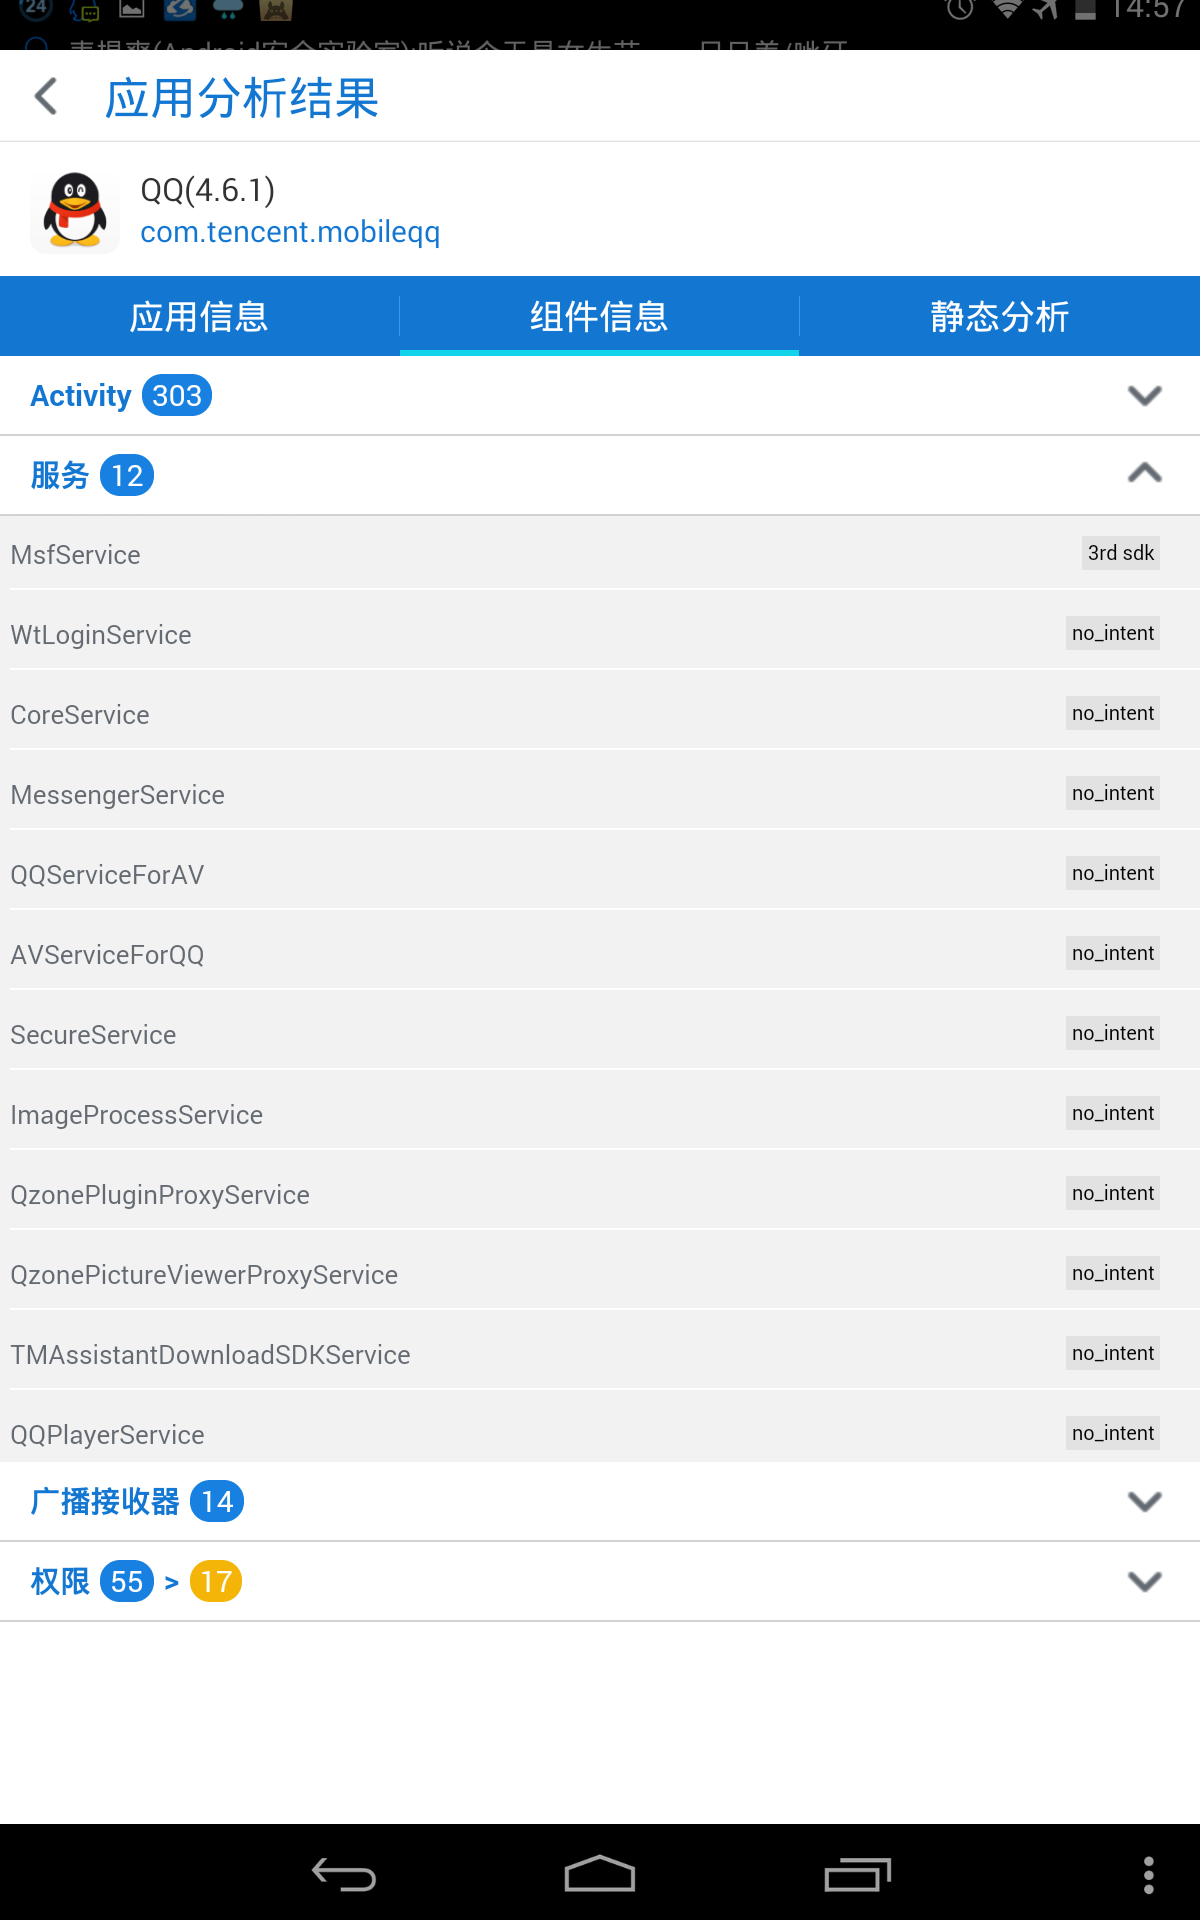This screenshot has height=1920, width=1200.
Task: Open the com.tencent.mobileqq package link
Action: (x=290, y=232)
